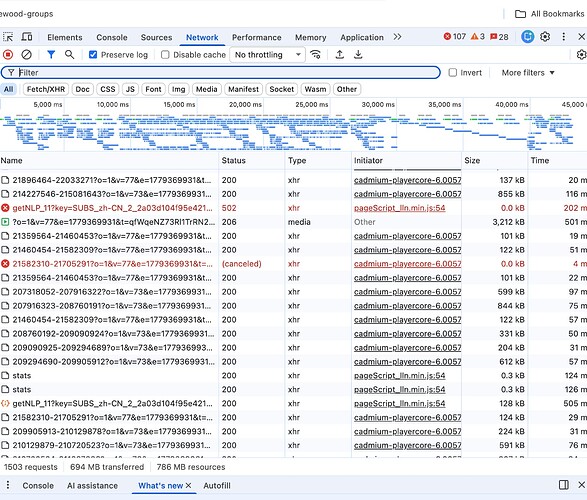This screenshot has height=500, width=587.
Task: Open the AI assistance drawer tab
Action: coord(92,485)
